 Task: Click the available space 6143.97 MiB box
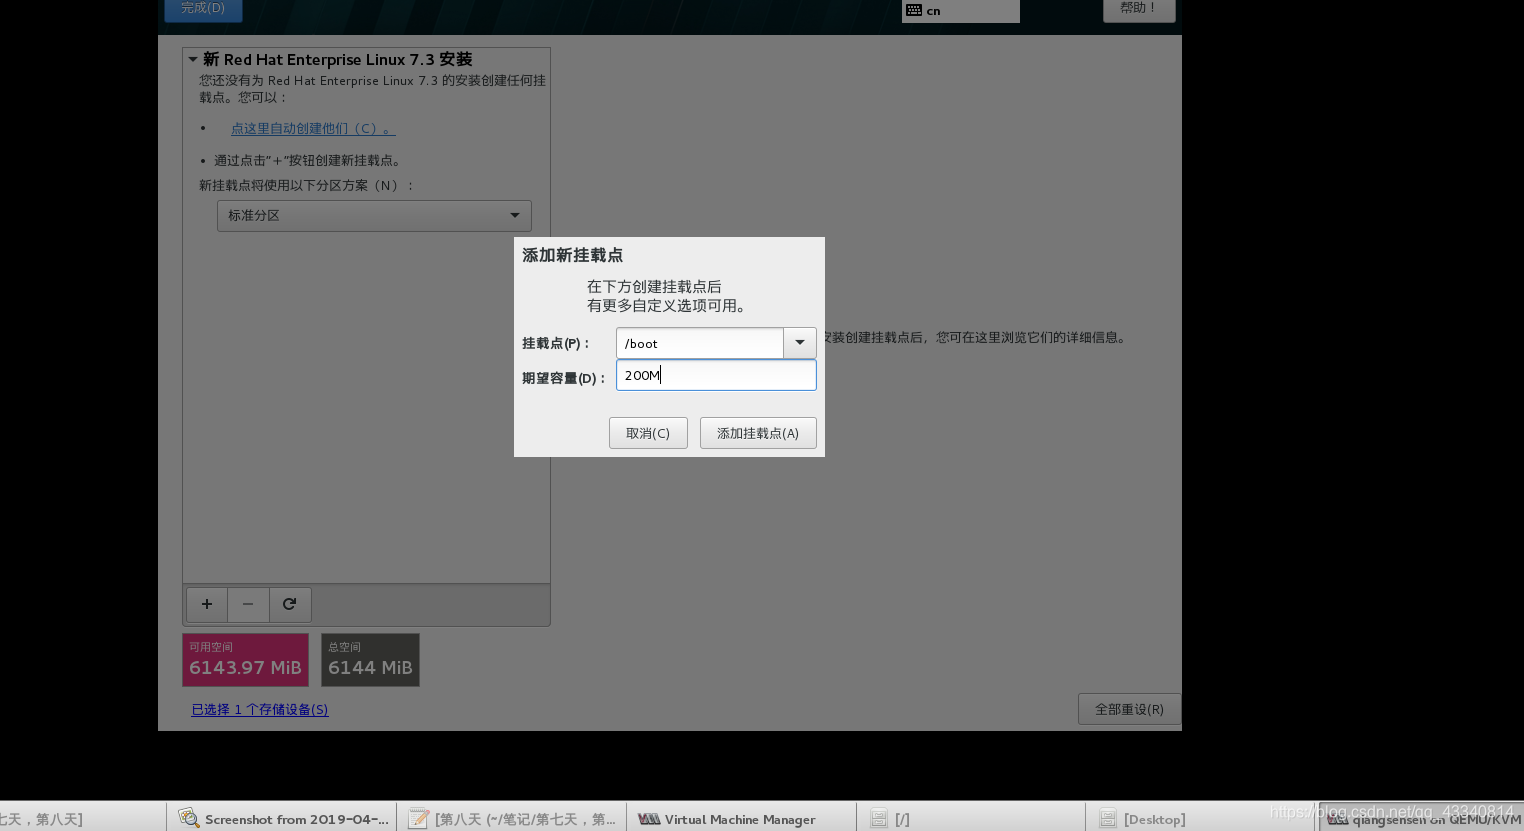[x=245, y=660]
